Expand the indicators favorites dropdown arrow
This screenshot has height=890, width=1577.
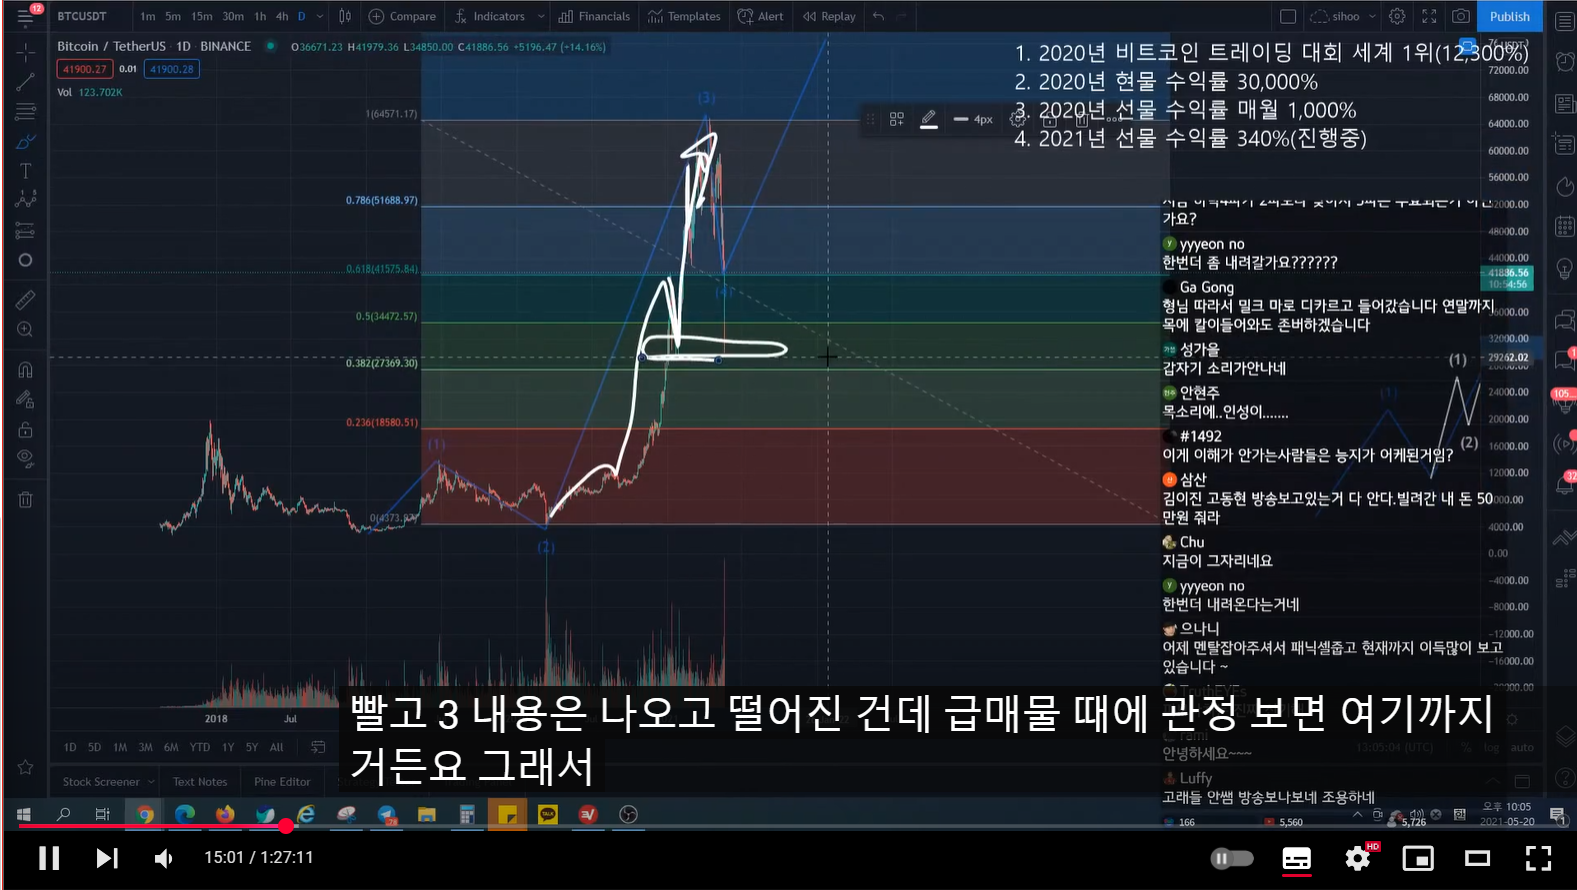pos(541,16)
